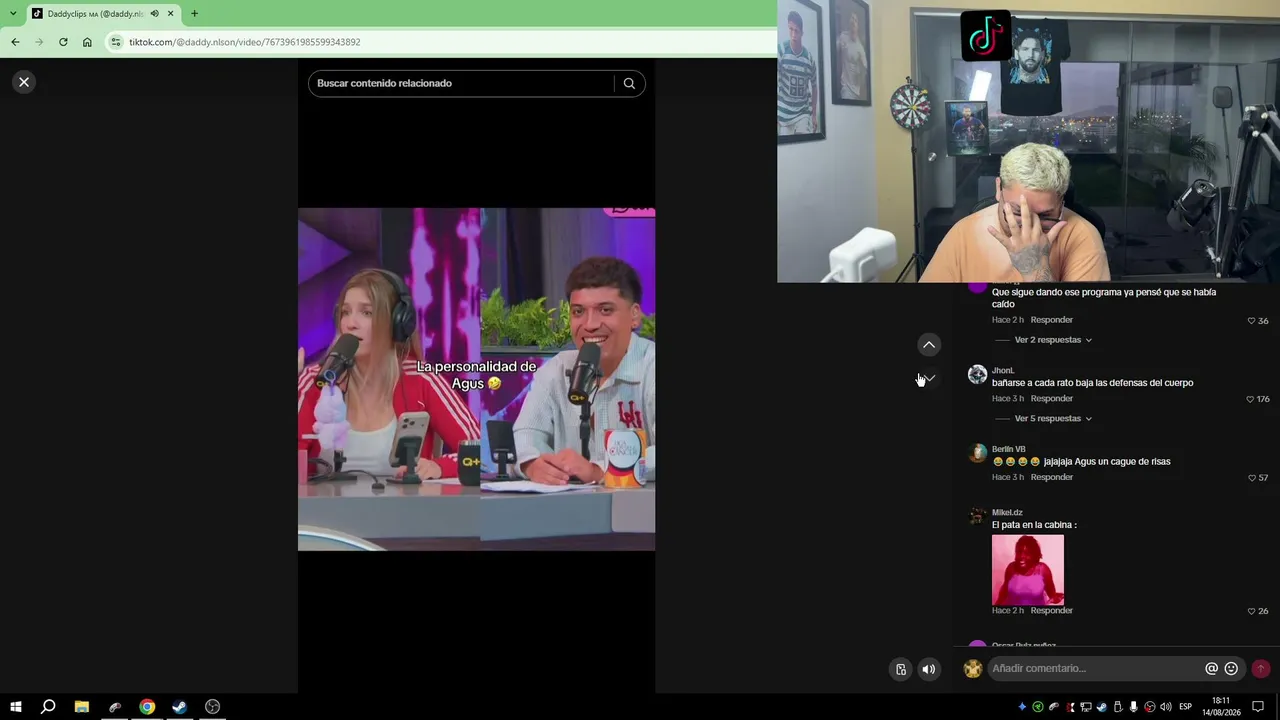1280x720 pixels.
Task: Open the Windows Start menu
Action: 16,707
